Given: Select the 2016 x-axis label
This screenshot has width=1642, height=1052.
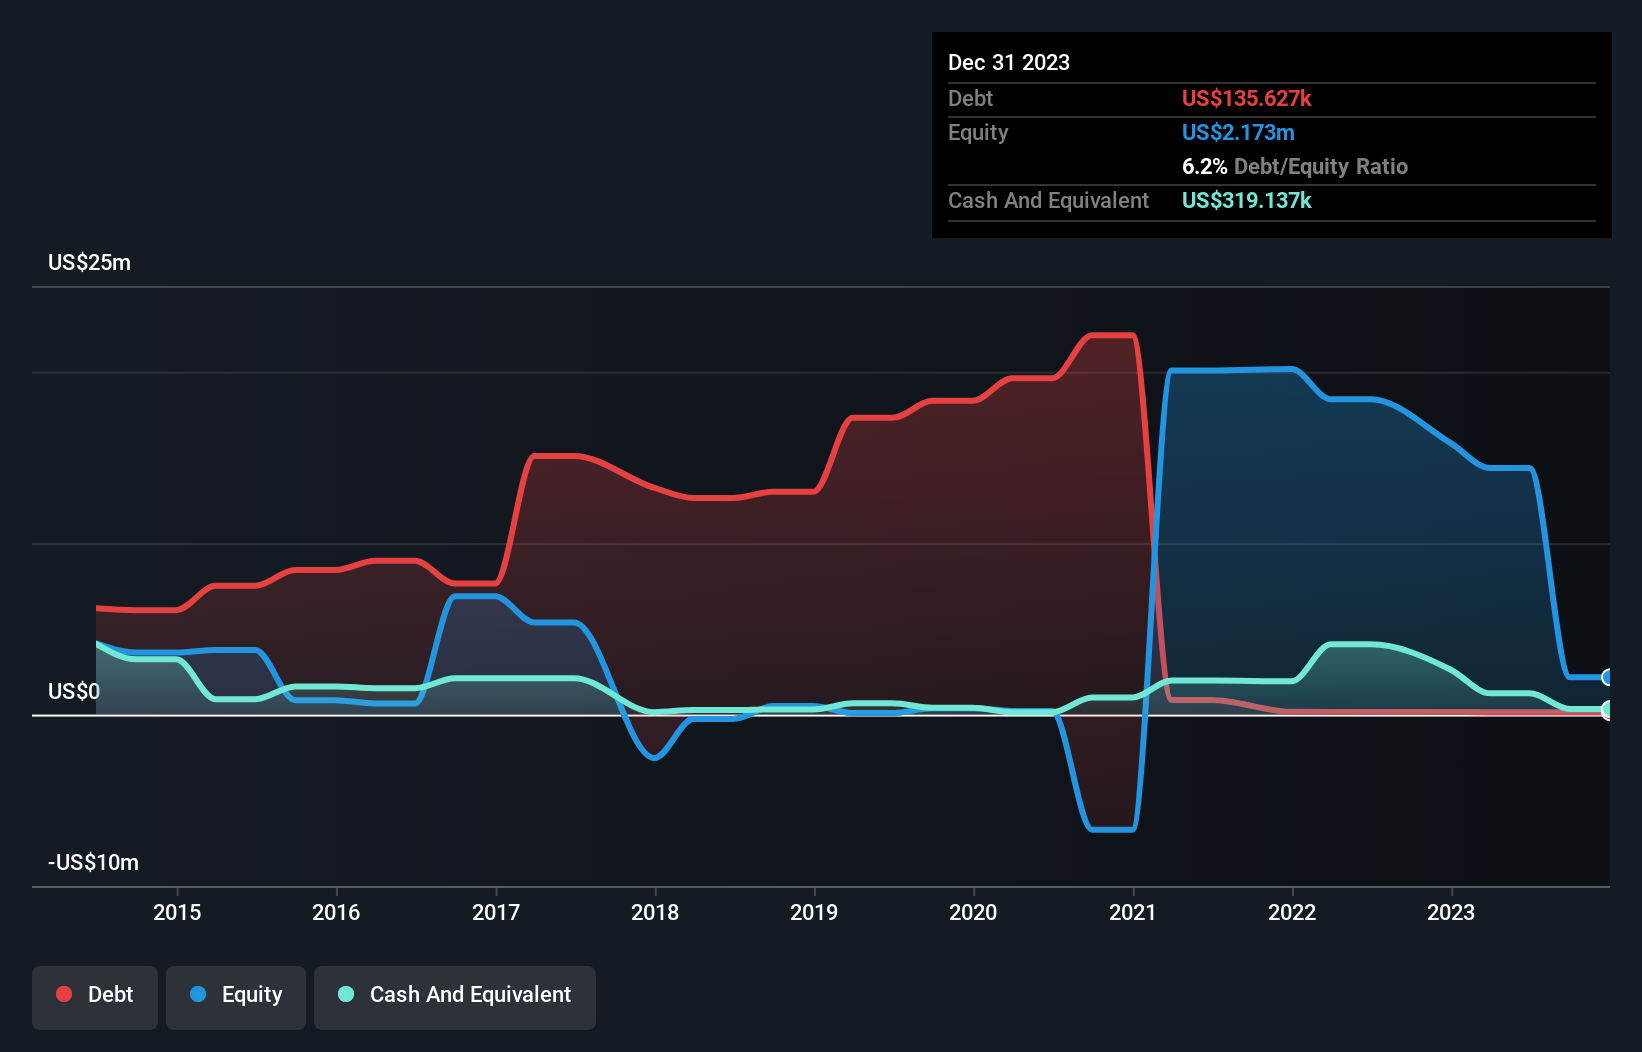Looking at the screenshot, I should (x=336, y=912).
